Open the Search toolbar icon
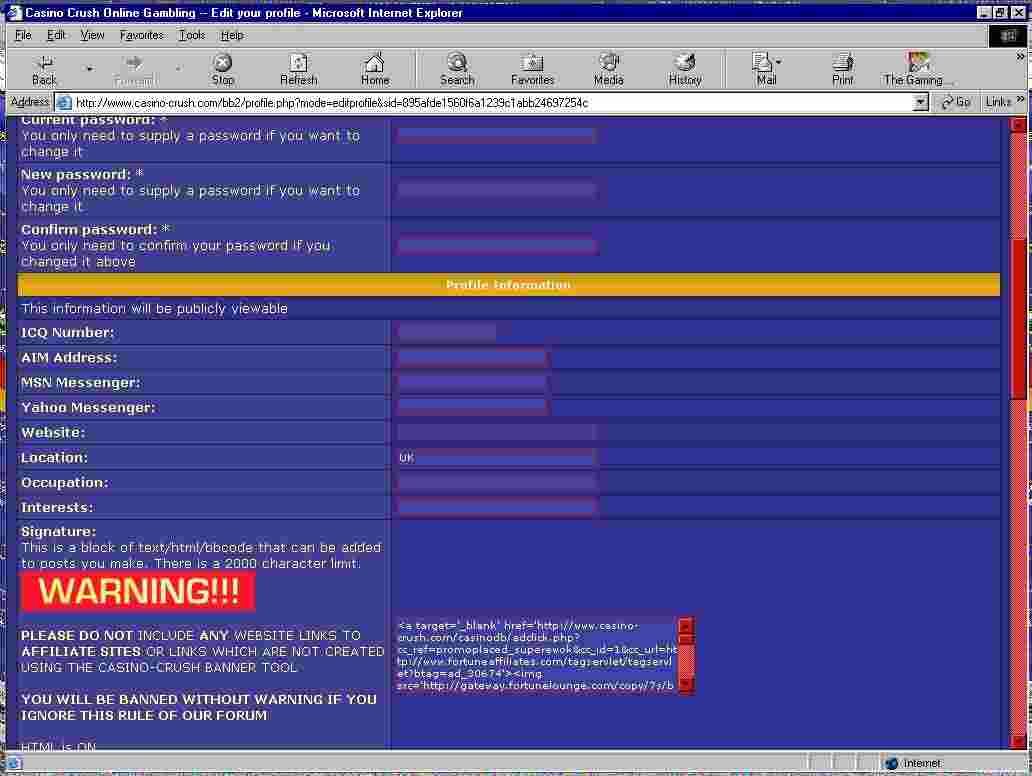 pyautogui.click(x=457, y=64)
